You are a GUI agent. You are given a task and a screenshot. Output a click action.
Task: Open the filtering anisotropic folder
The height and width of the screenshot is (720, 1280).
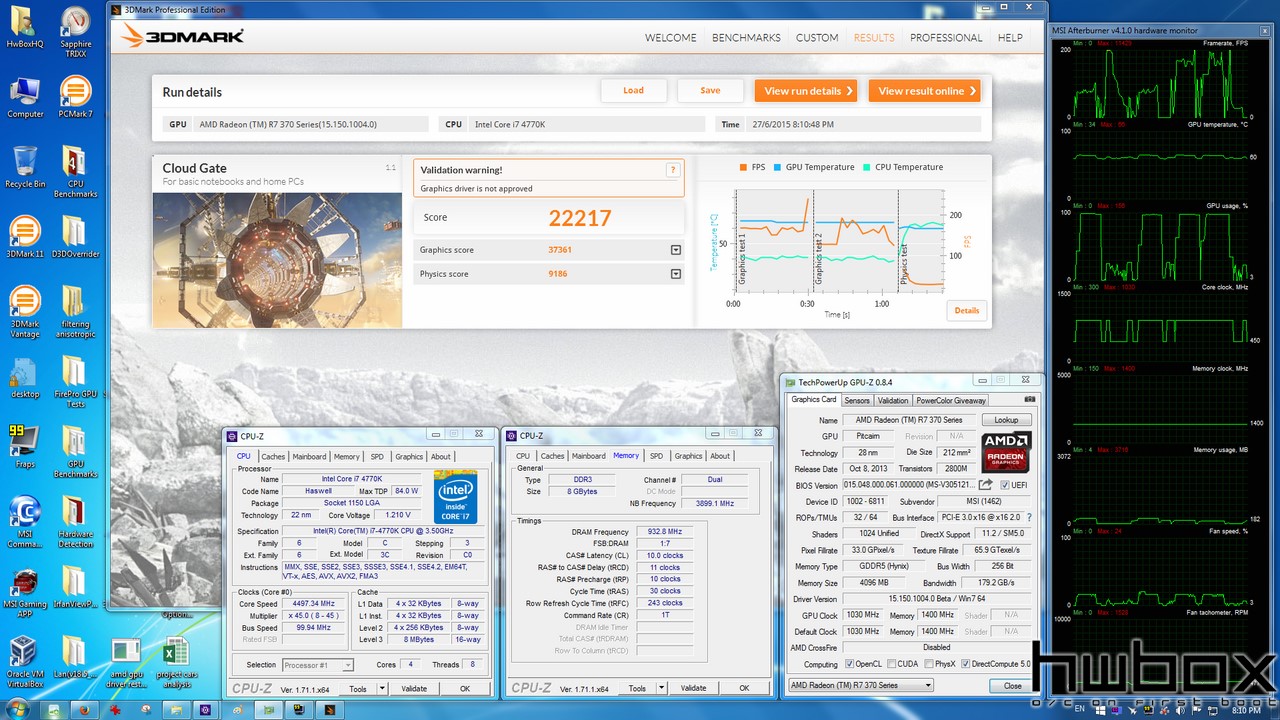(75, 312)
